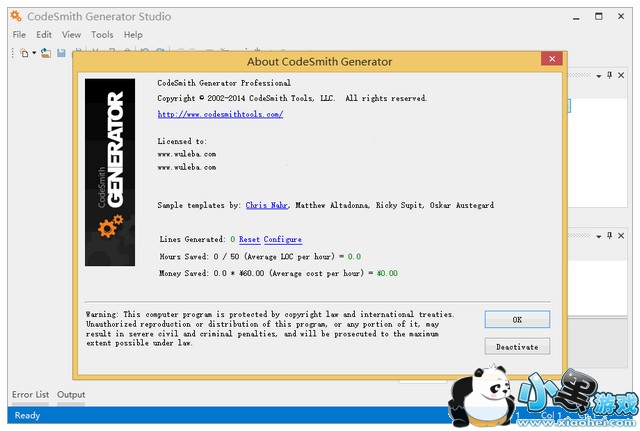Screen dimensions: 640x431
Task: Maximize the CodeSmith Generator Studio window
Action: tap(598, 16)
